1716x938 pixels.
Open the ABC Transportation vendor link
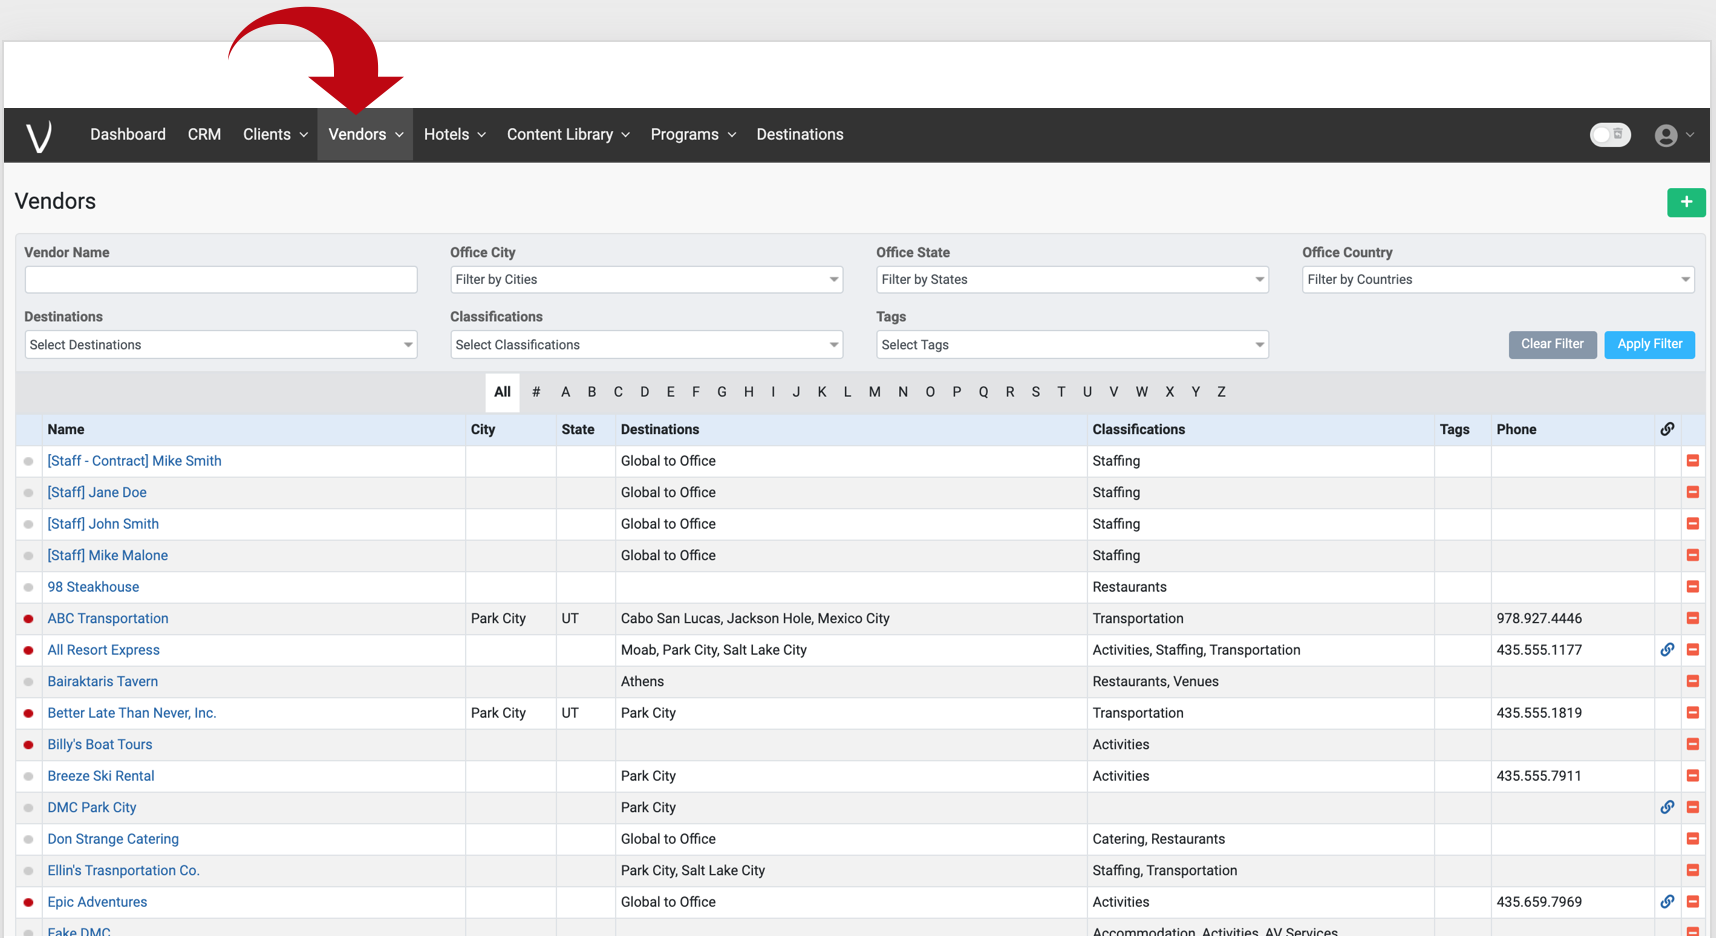tap(108, 619)
